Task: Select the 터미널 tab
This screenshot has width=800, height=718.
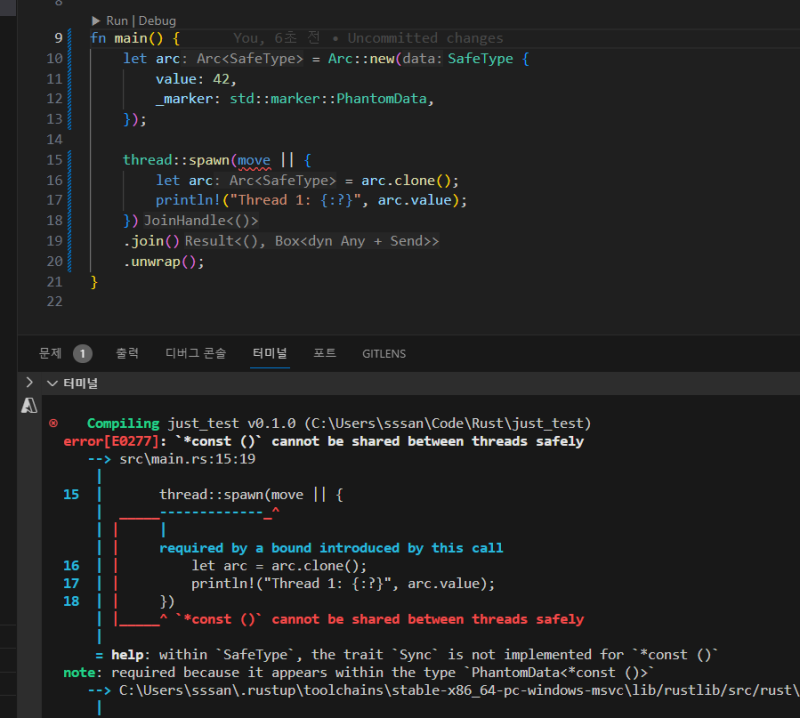Action: pos(269,353)
